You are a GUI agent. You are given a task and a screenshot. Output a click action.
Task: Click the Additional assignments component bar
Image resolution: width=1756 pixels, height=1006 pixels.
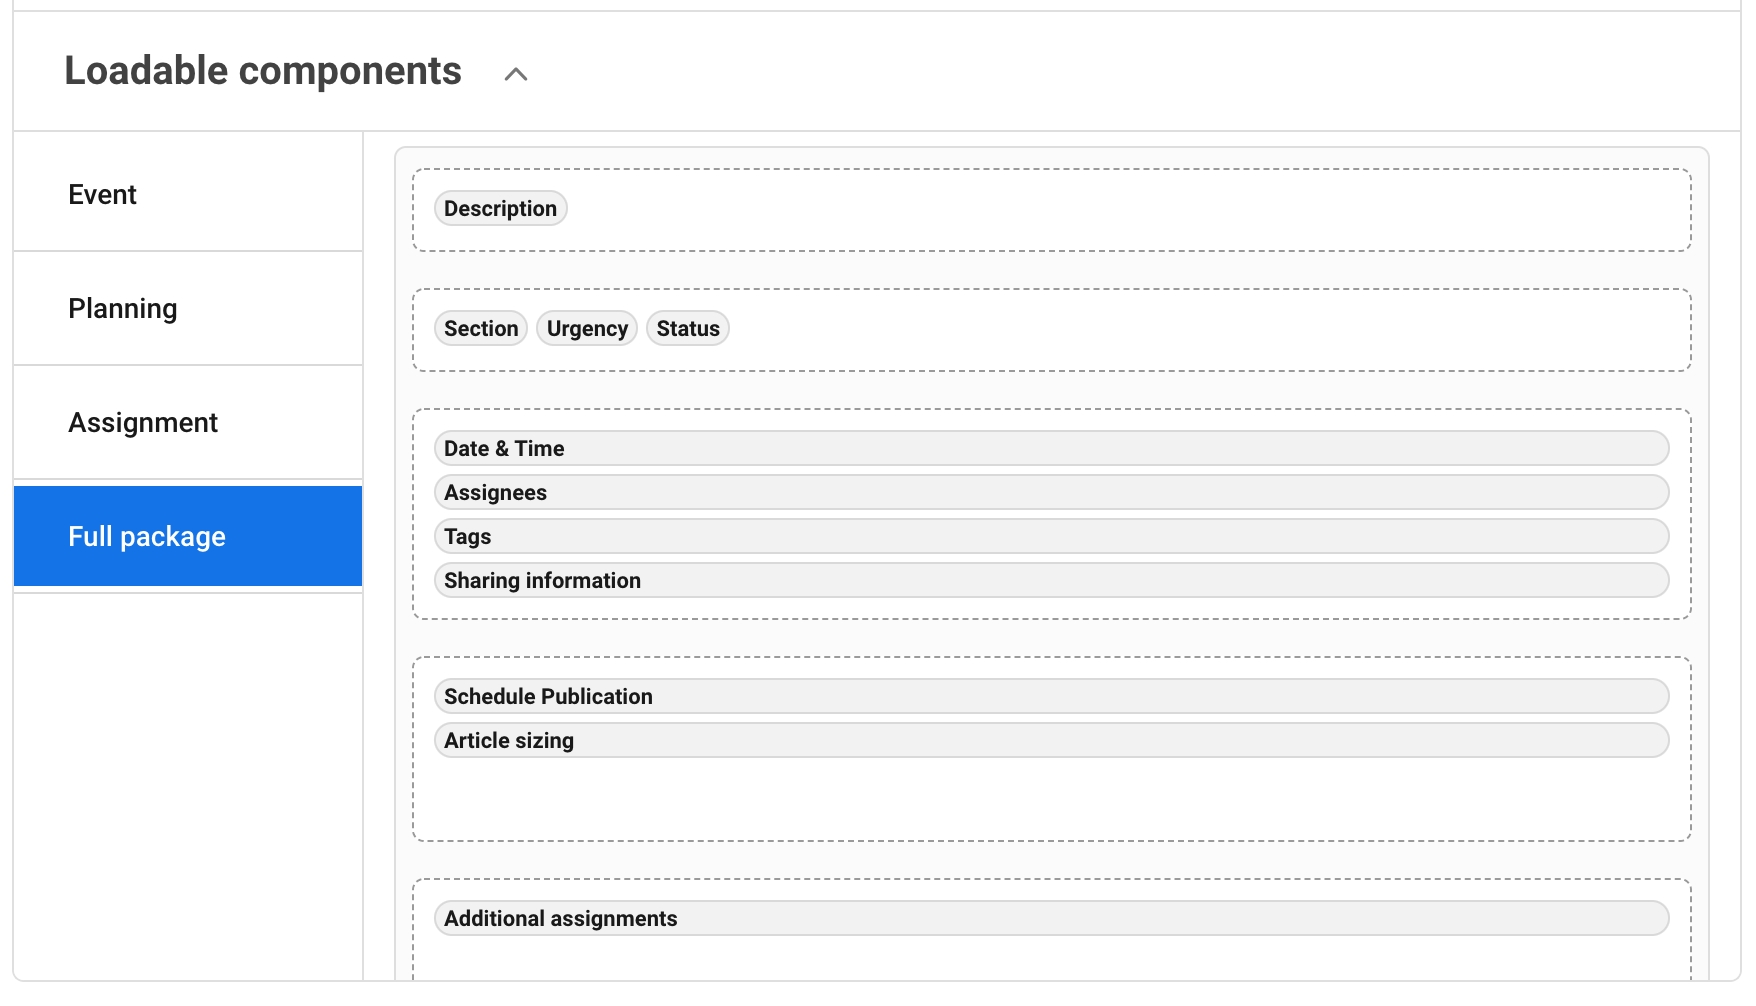click(1051, 919)
